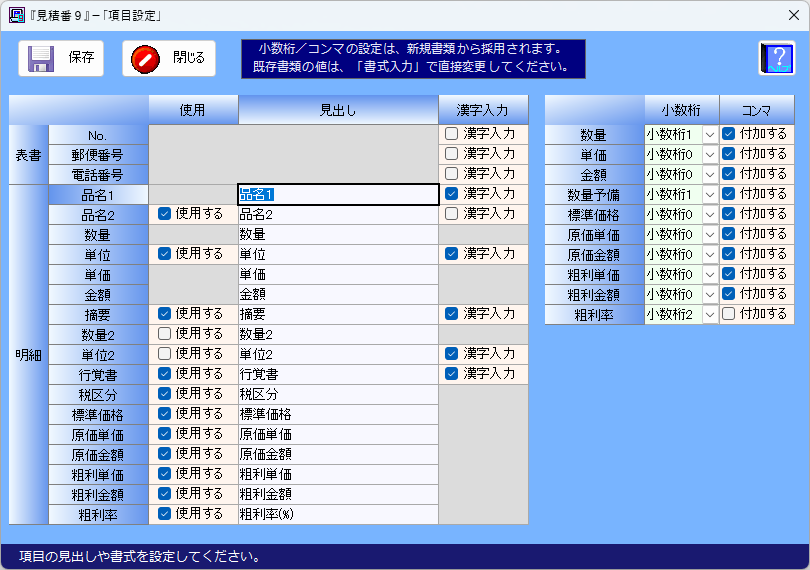Image resolution: width=810 pixels, height=570 pixels.
Task: Uncheck 漢字入力 for 摘要 row
Action: [x=451, y=313]
